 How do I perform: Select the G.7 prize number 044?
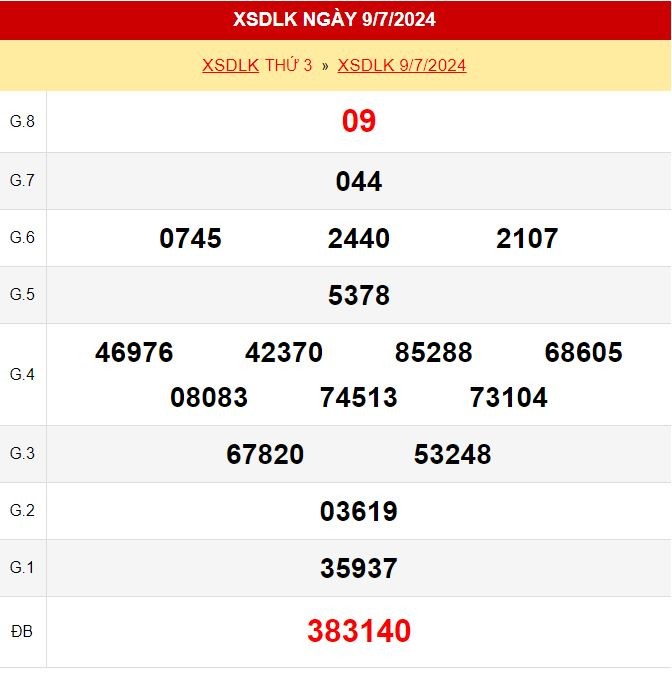tap(359, 181)
